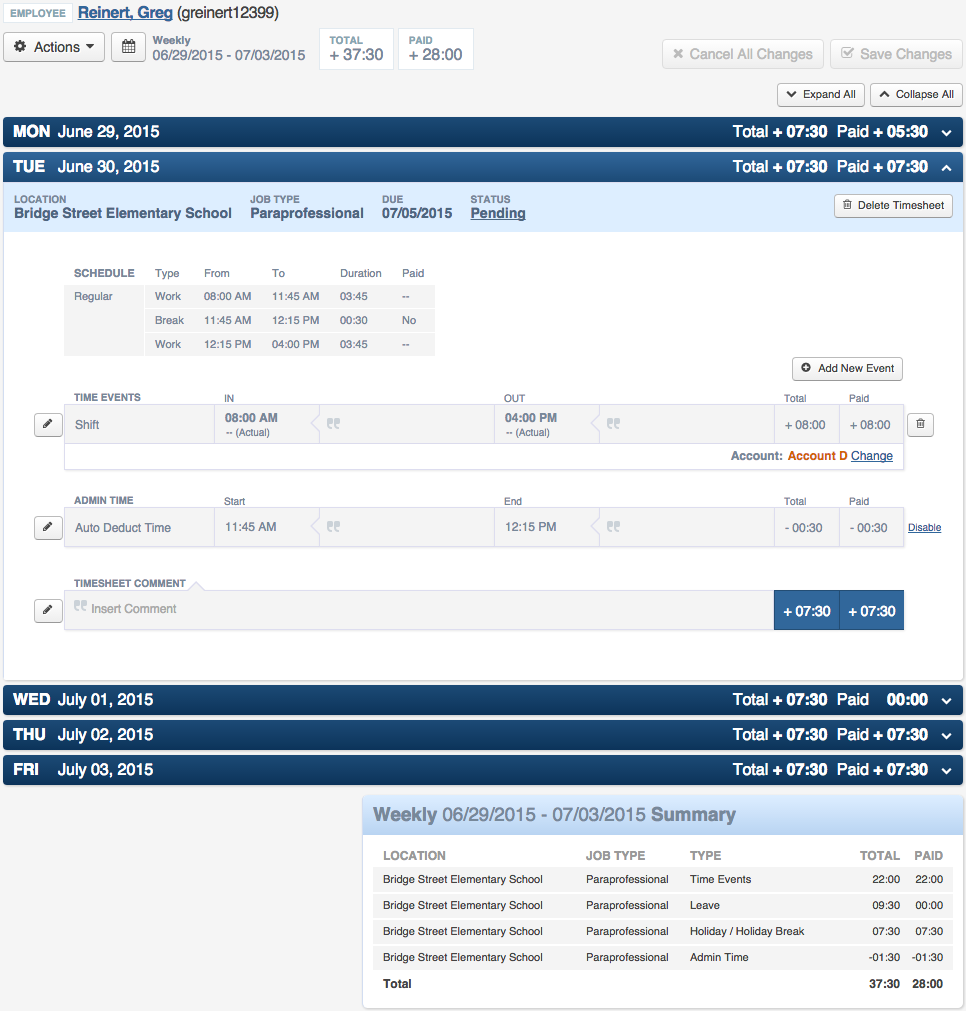This screenshot has height=1011, width=966.
Task: Expand the MON June 29, 2015 row
Action: coord(946,132)
